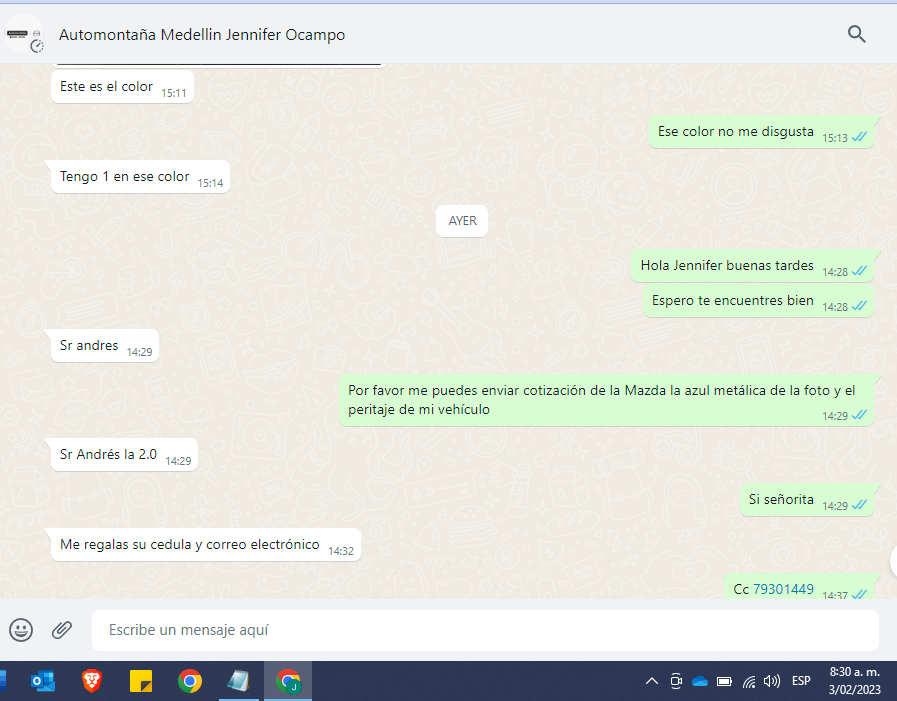Image resolution: width=897 pixels, height=701 pixels.
Task: Expand the hidden system tray icons chevron
Action: 652,681
